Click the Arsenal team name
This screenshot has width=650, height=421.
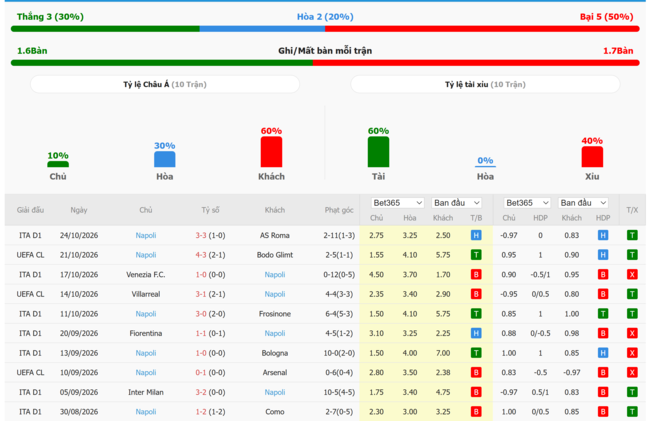[275, 373]
